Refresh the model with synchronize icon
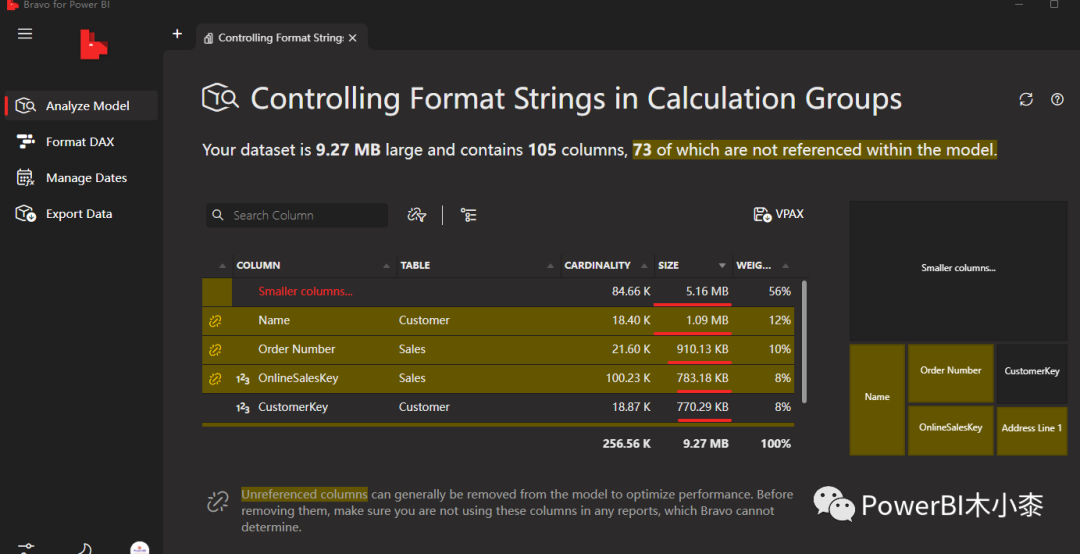Viewport: 1080px width, 554px height. (1026, 99)
